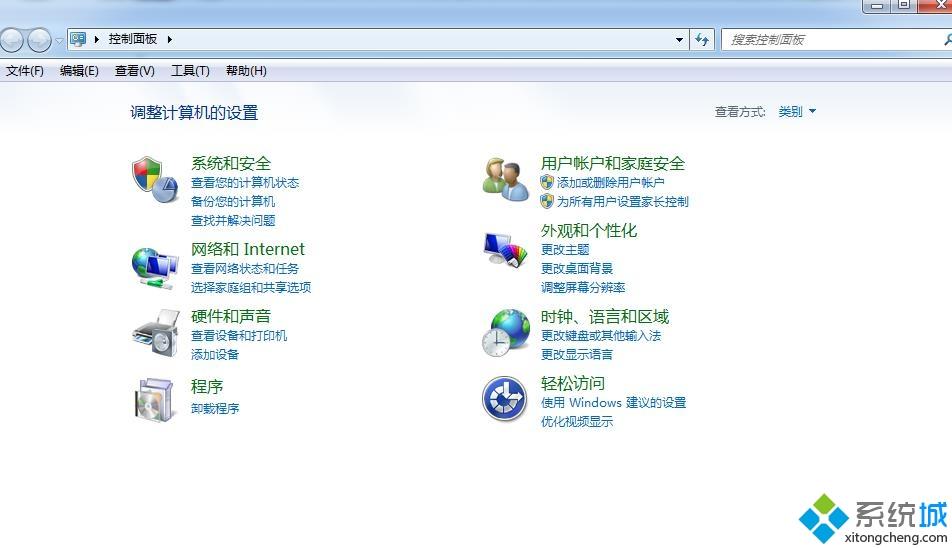The width and height of the screenshot is (952, 548).
Task: Expand the arrow after 控制面板 in breadcrumb
Action: tap(170, 39)
